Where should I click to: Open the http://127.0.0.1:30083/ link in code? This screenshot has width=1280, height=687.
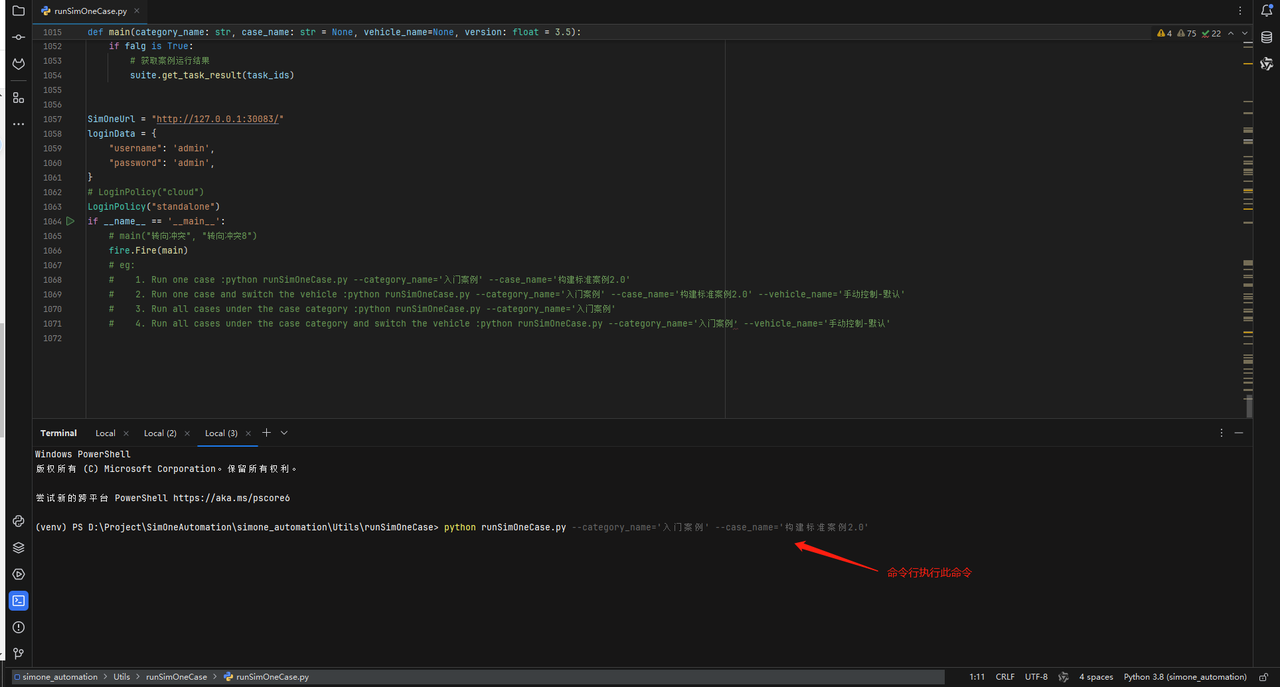point(219,119)
